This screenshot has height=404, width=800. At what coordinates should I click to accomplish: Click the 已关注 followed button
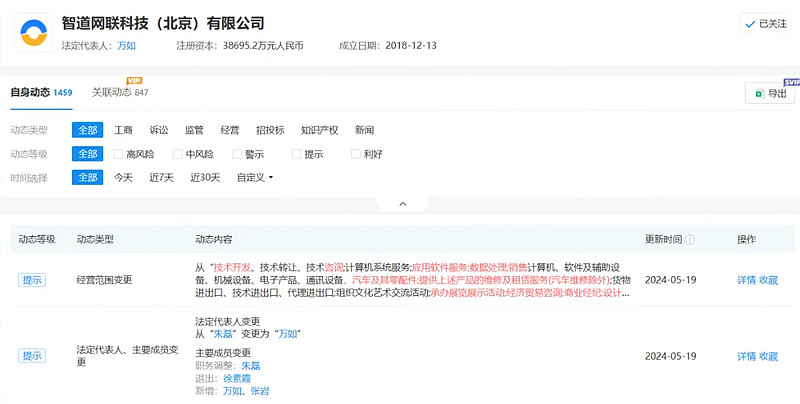pos(766,24)
